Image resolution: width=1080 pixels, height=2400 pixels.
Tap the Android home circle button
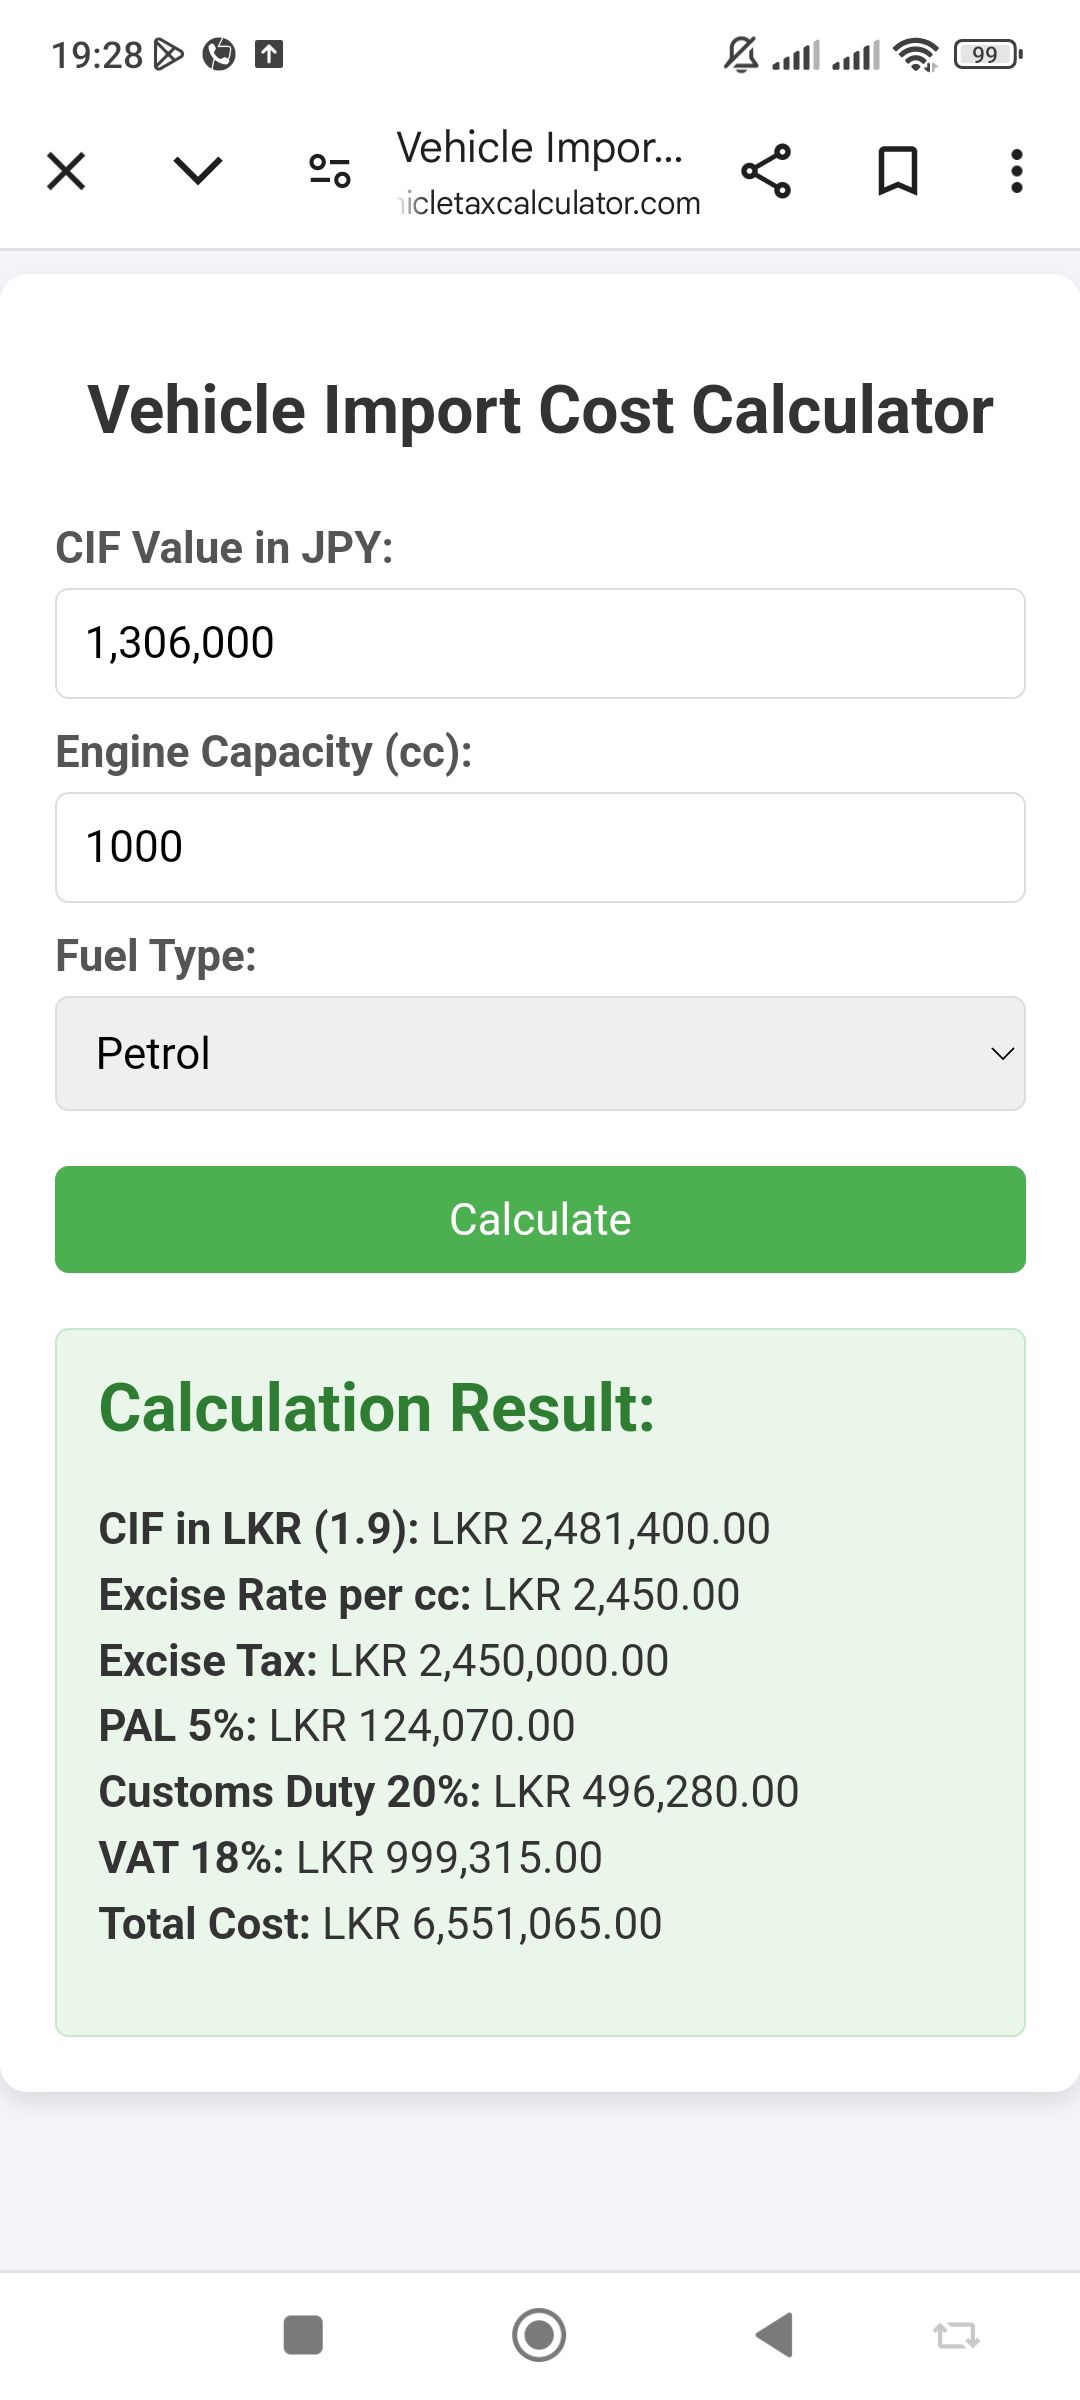[x=539, y=2335]
